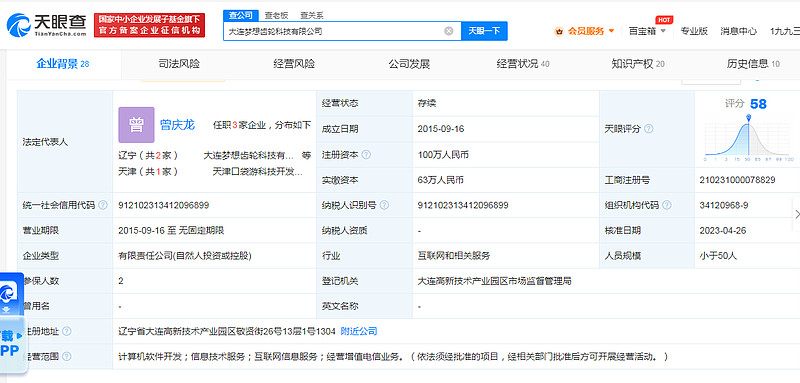The image size is (800, 383).
Task: Click the Tianyancha logo icon
Action: pos(18,25)
